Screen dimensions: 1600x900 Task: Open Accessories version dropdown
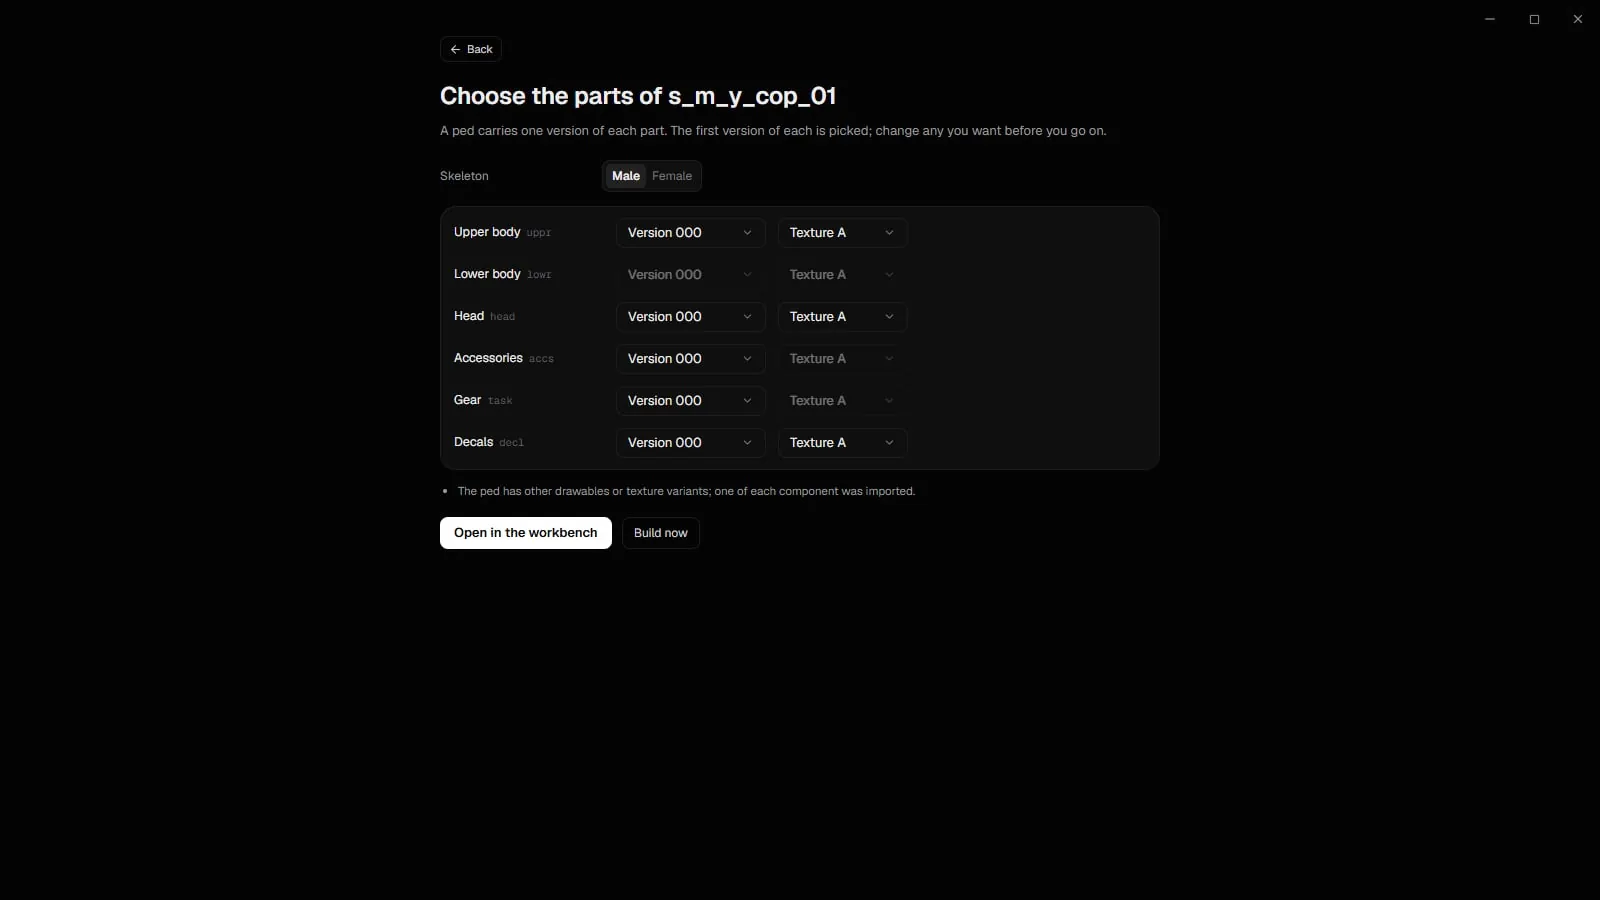(690, 359)
